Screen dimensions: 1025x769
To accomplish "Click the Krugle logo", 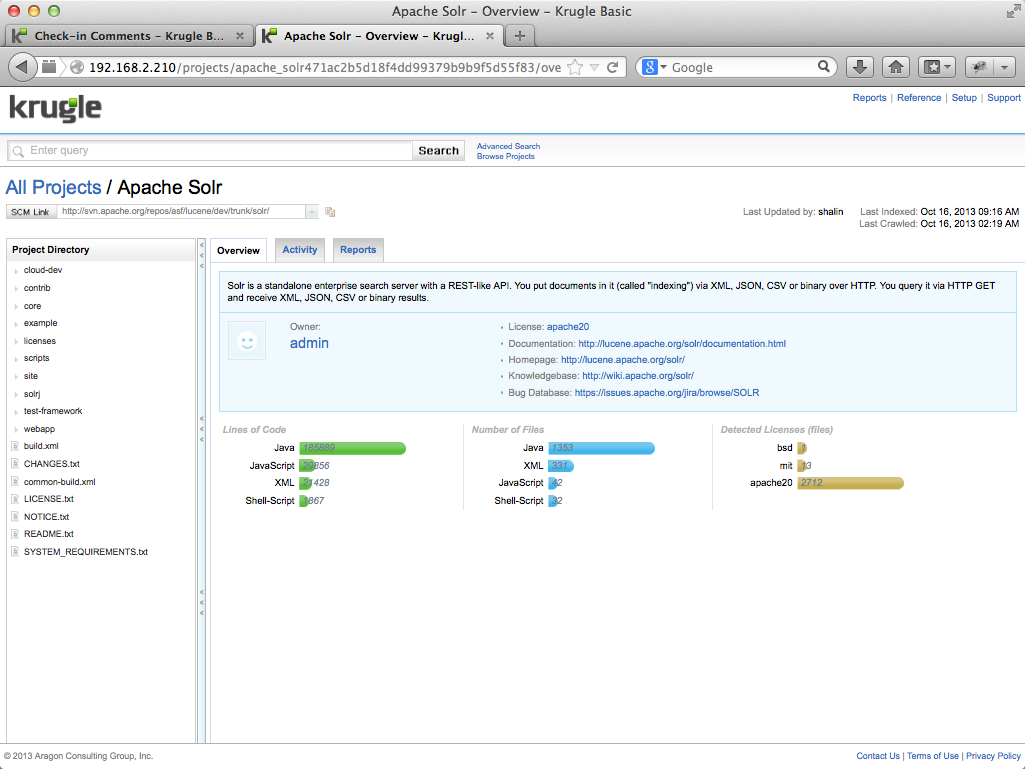I will tap(56, 109).
